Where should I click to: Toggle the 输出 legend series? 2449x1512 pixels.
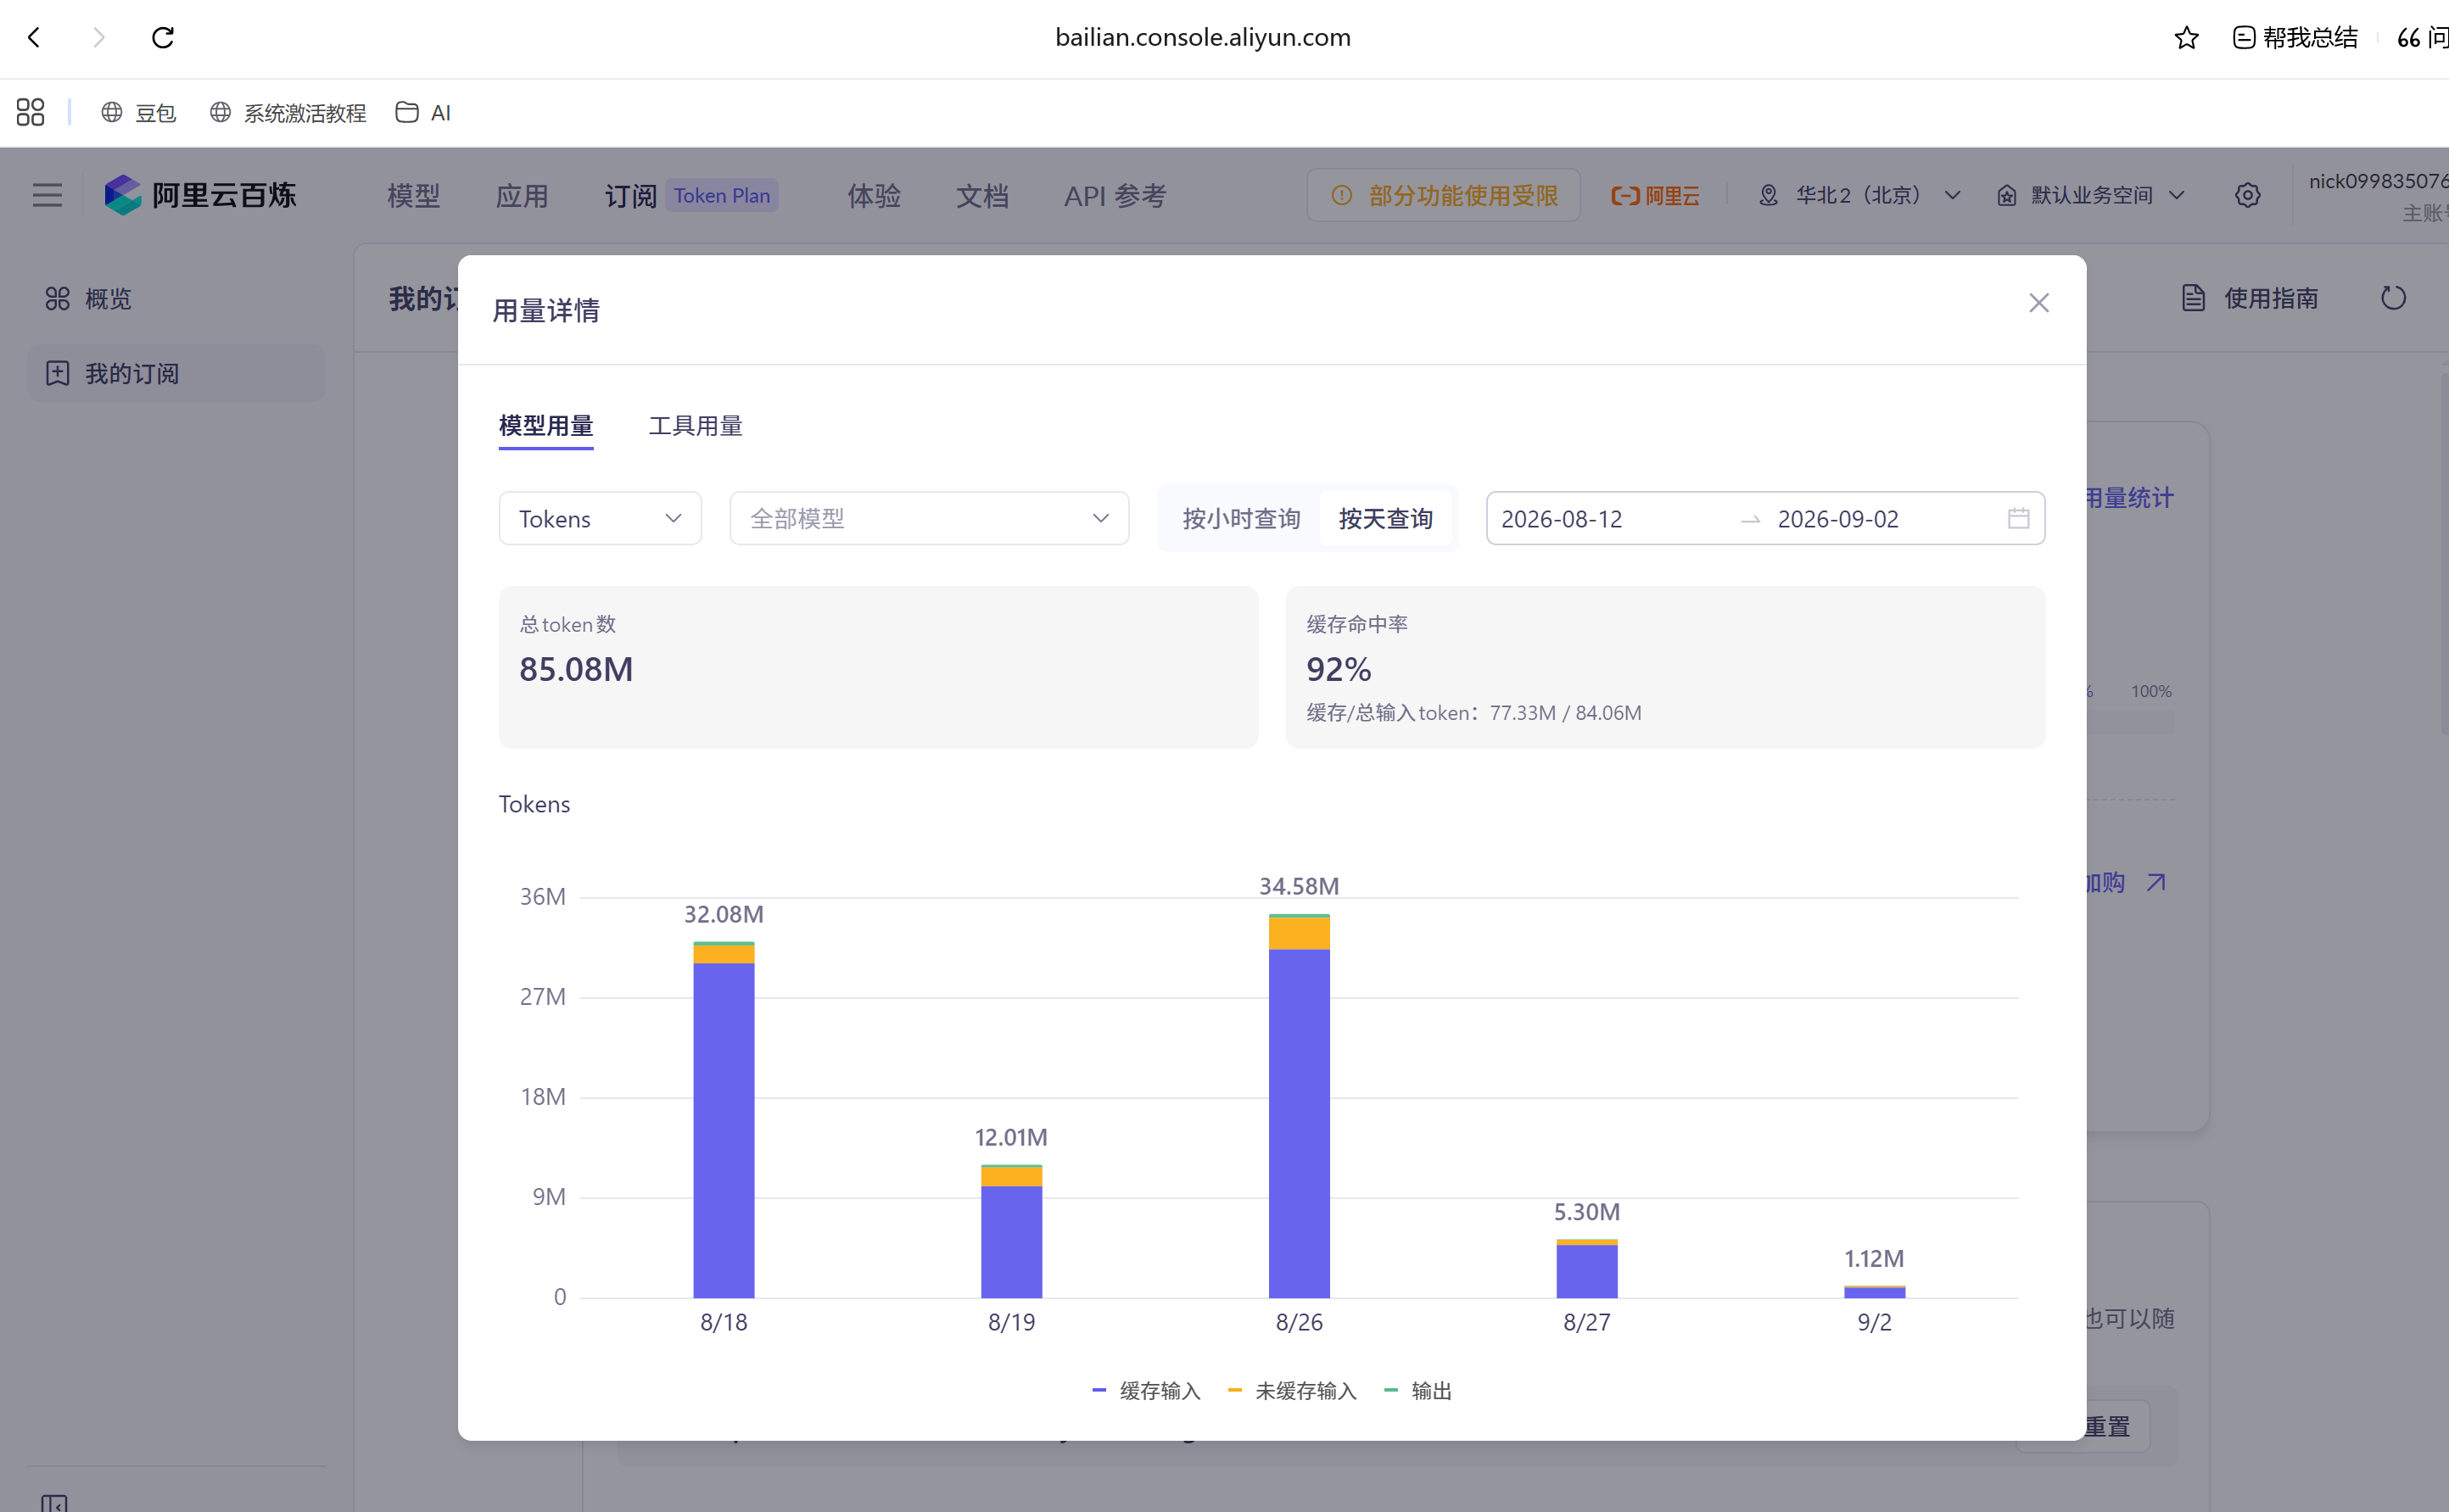click(1418, 1391)
